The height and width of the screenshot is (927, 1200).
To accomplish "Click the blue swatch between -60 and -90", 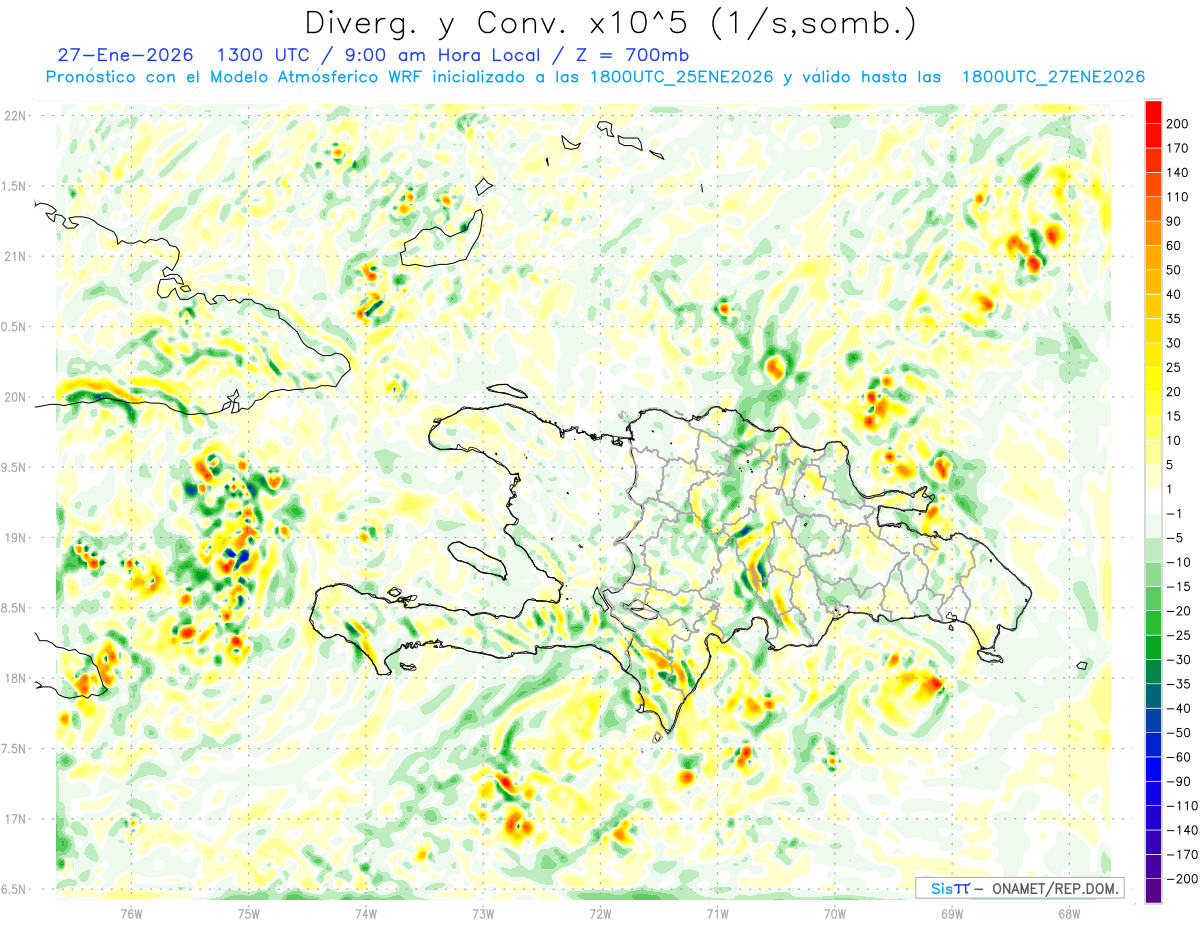I will [1154, 770].
